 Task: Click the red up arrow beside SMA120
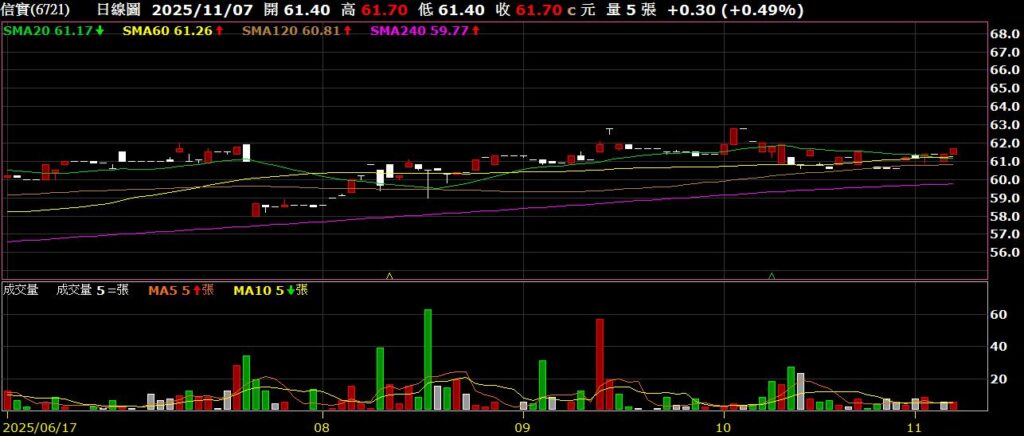(x=346, y=32)
